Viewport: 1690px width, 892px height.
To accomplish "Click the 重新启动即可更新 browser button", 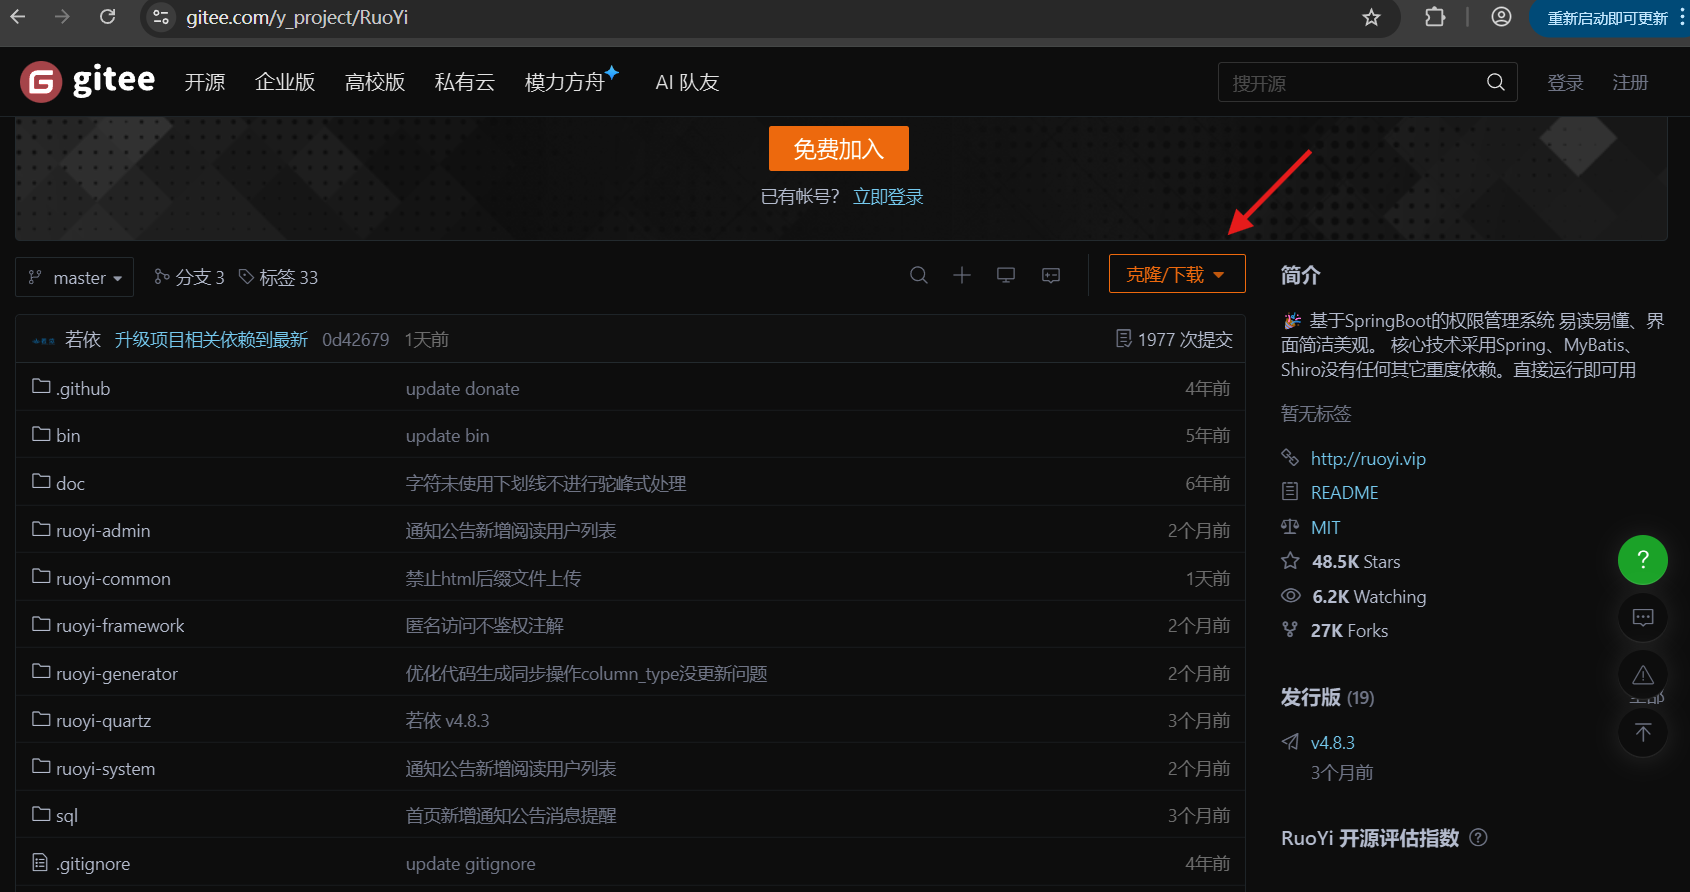I will pyautogui.click(x=1607, y=18).
